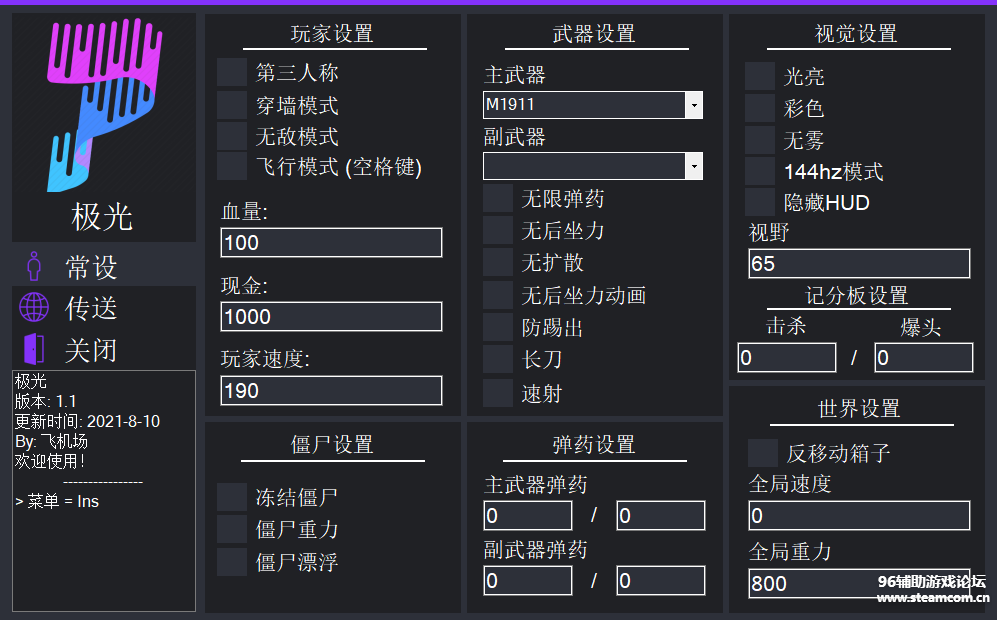
Task: Open the 传送 teleport tab
Action: pos(91,309)
